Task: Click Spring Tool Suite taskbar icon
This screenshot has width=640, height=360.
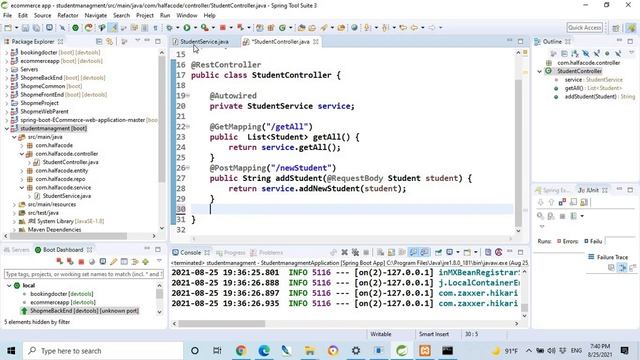Action: 402,350
